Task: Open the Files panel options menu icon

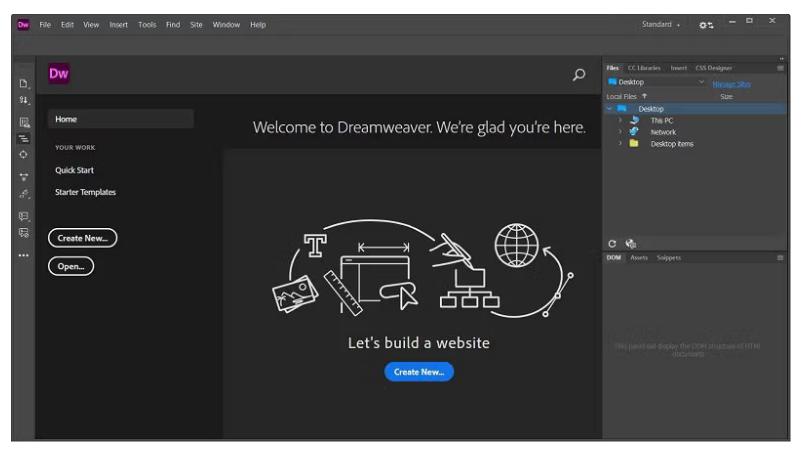Action: [x=780, y=68]
